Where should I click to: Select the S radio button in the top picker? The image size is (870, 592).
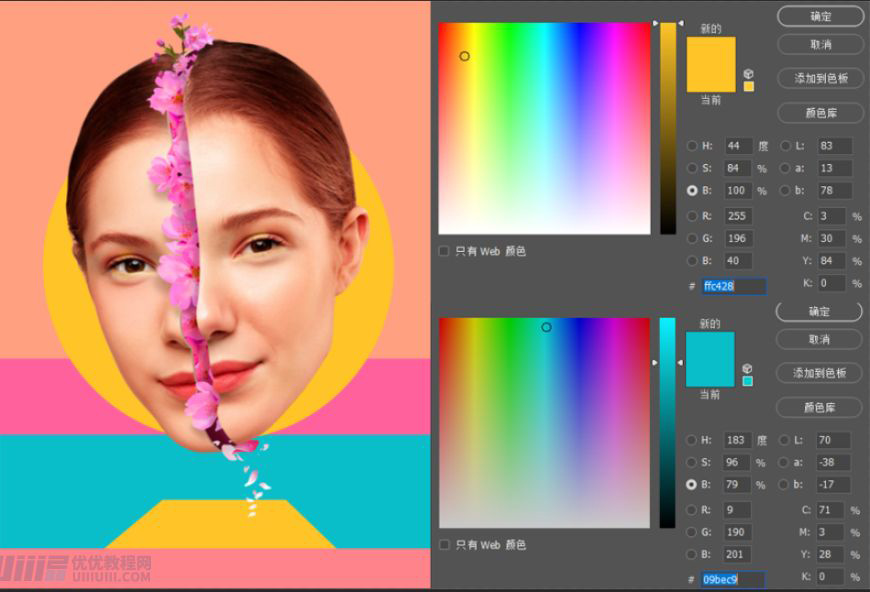point(691,169)
